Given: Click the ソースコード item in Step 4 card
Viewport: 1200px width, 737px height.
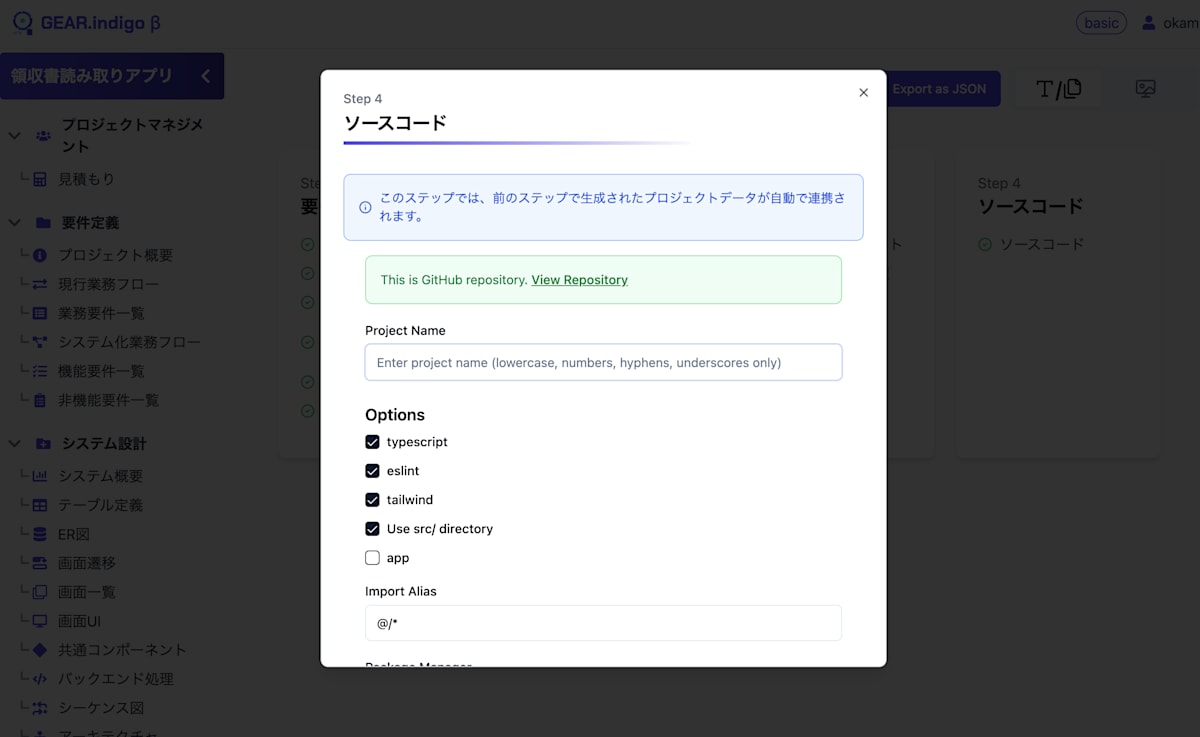Looking at the screenshot, I should coord(1042,244).
